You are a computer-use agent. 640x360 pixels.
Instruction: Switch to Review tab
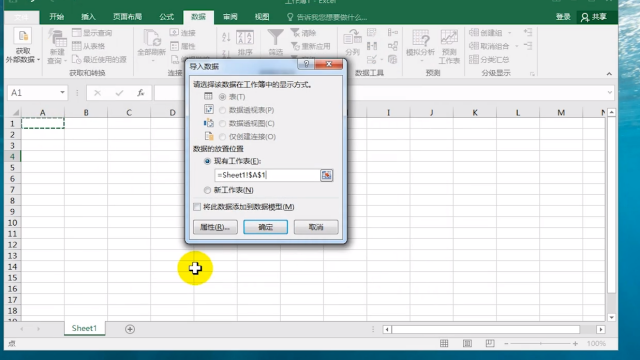pyautogui.click(x=230, y=17)
